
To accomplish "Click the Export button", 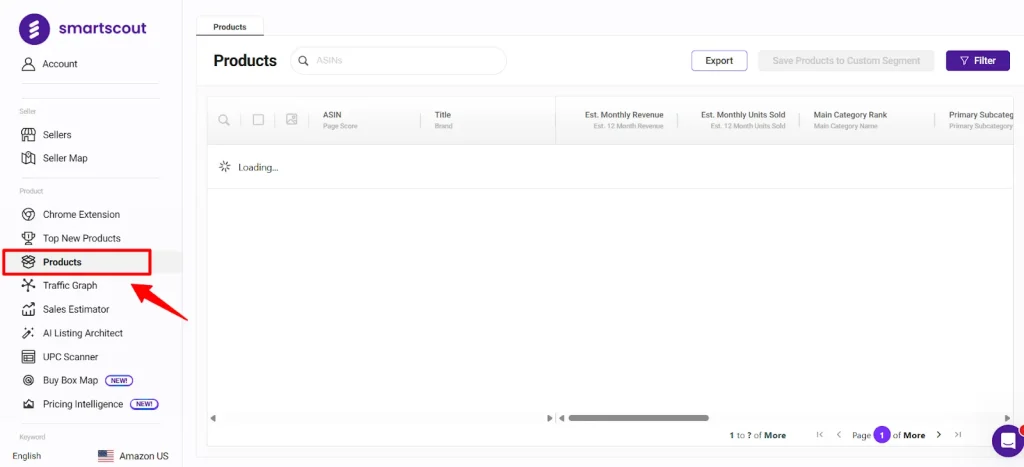I will (x=719, y=61).
